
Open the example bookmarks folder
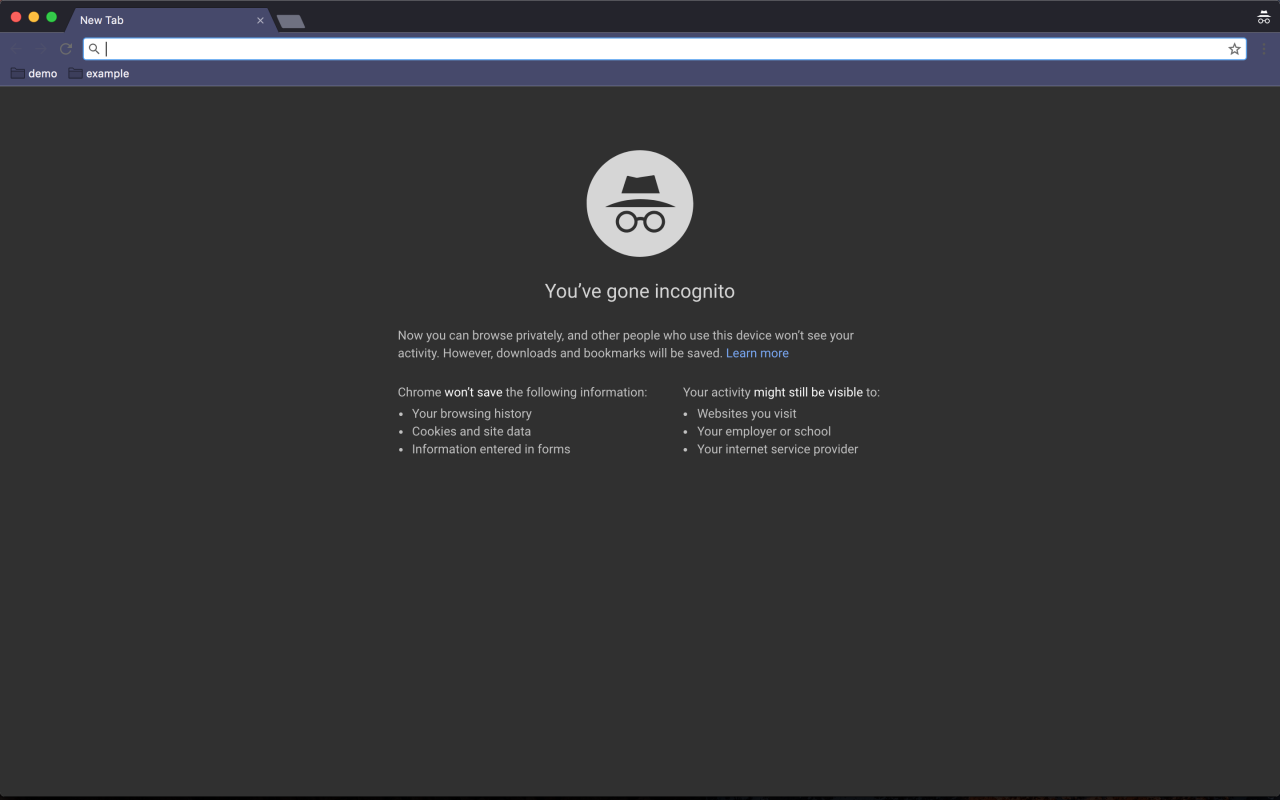(99, 73)
